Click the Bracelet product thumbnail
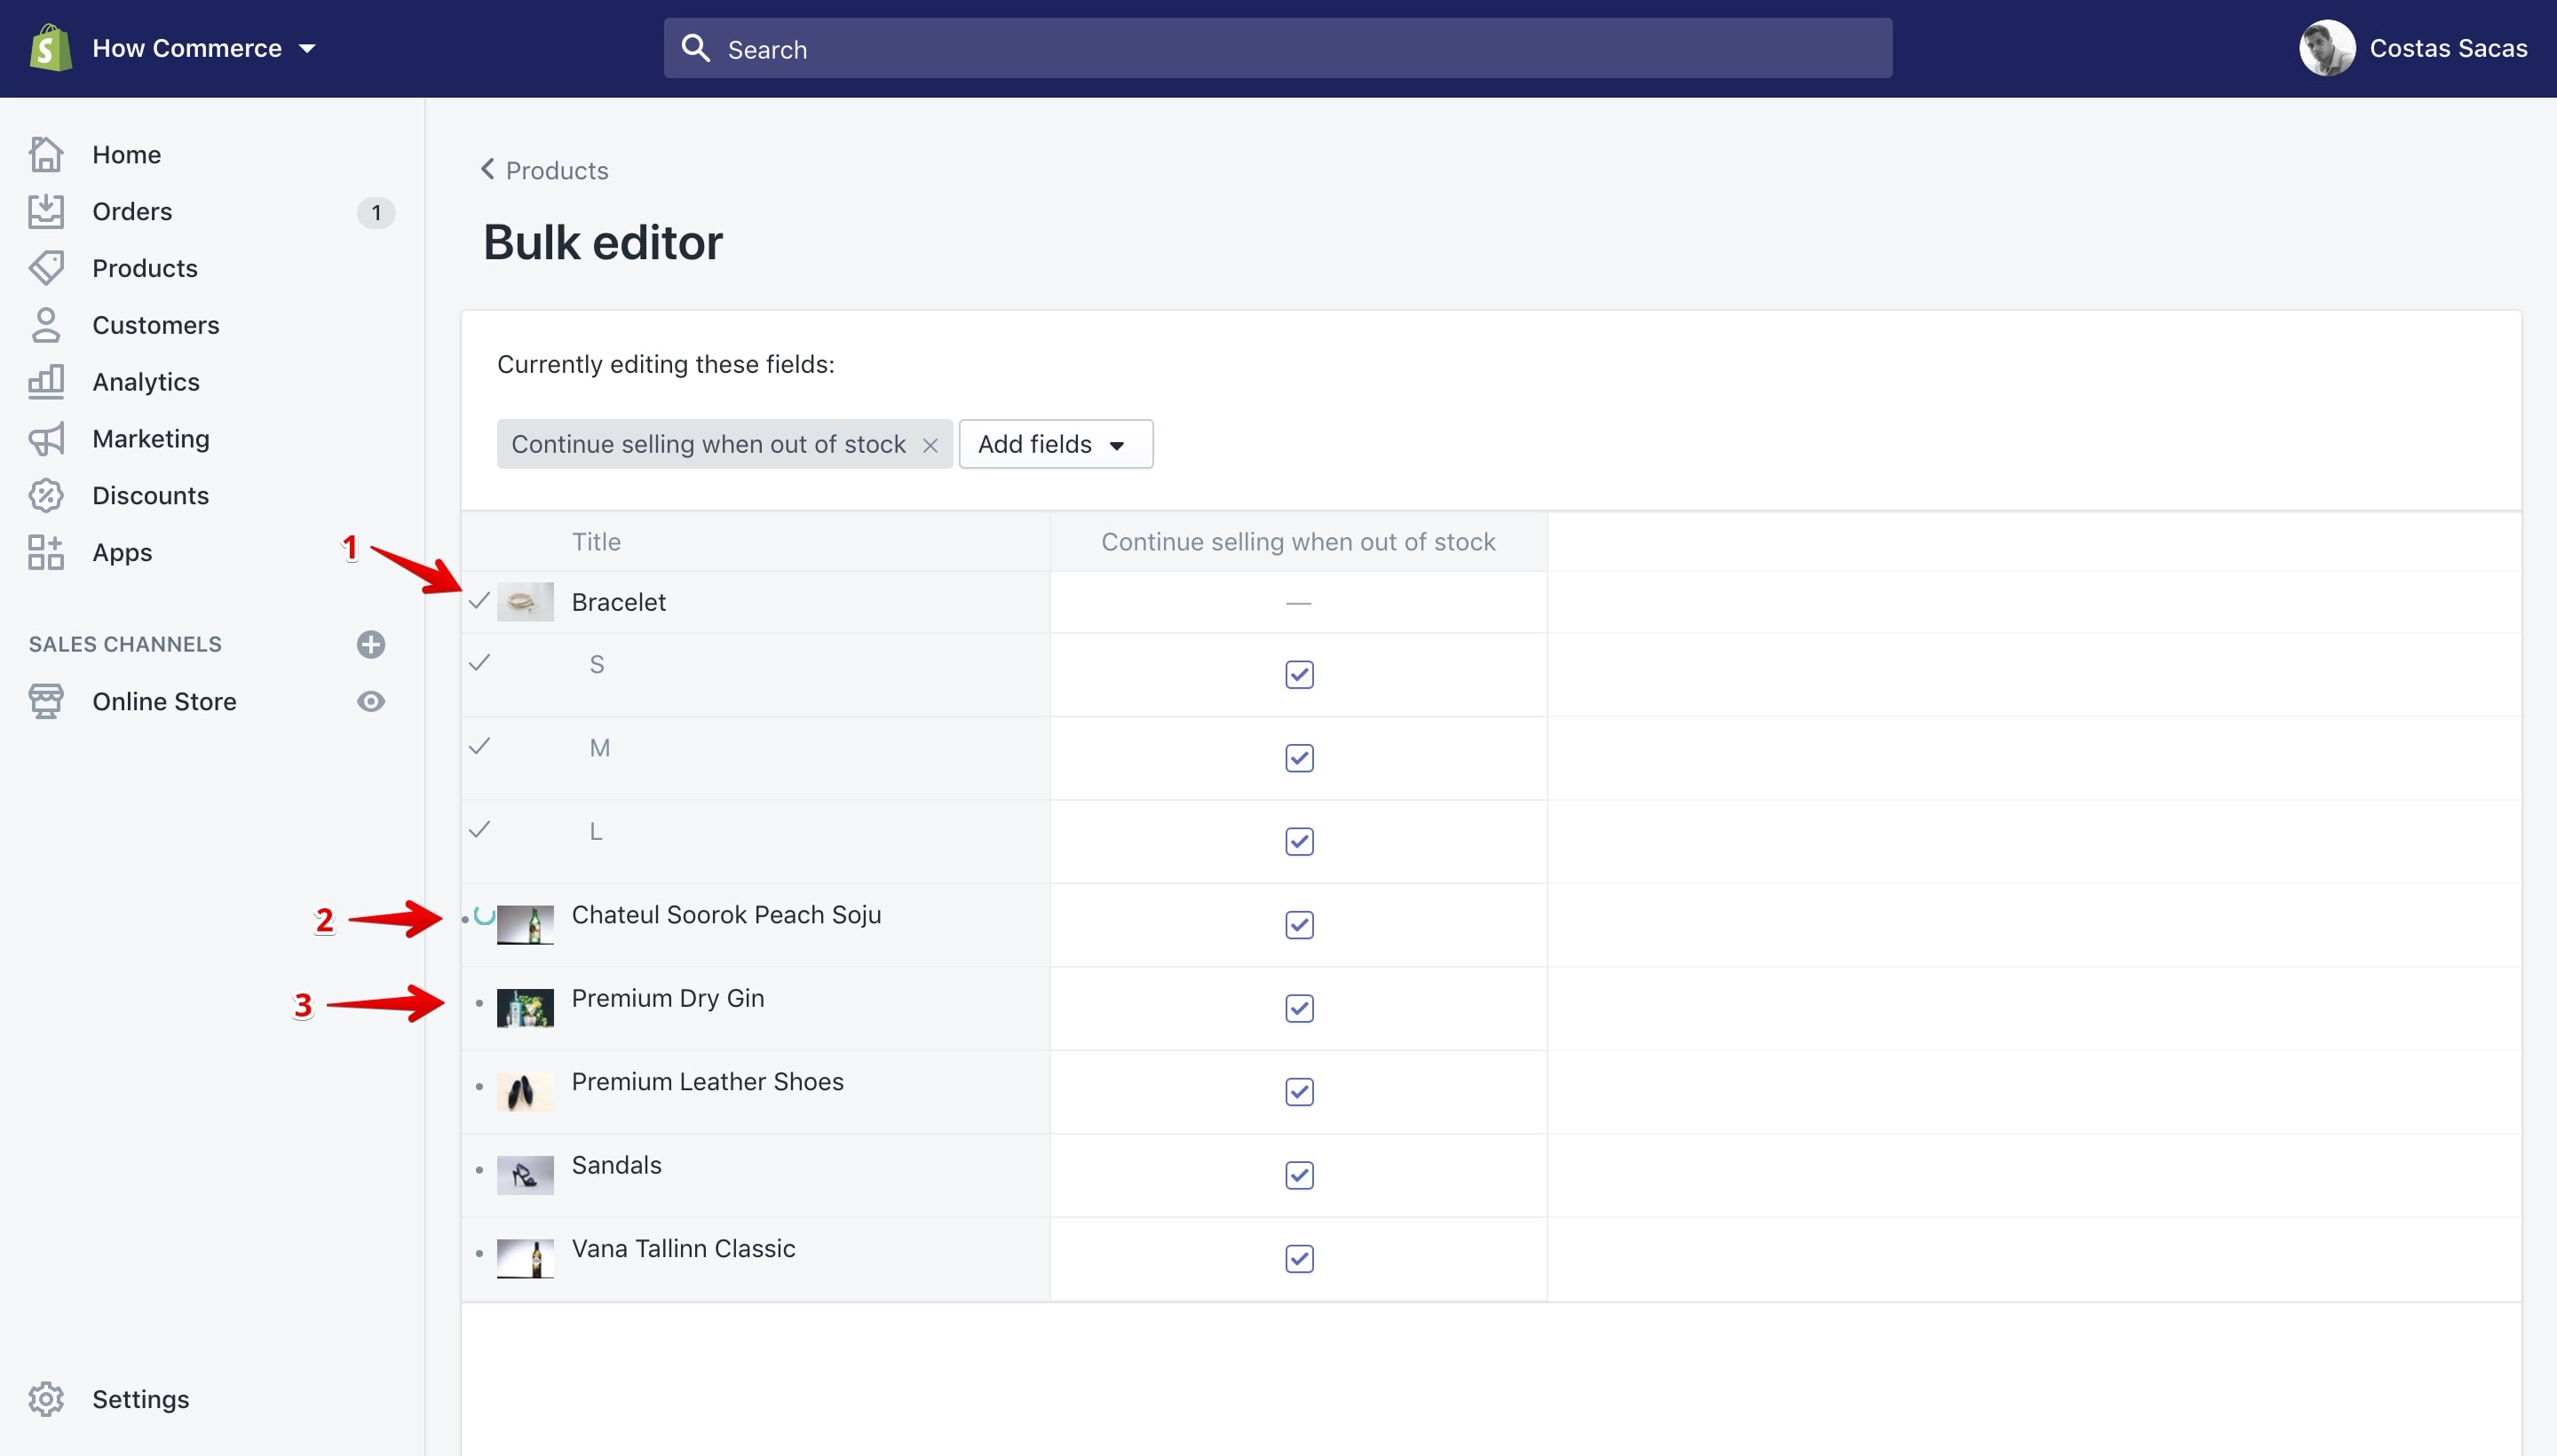The width and height of the screenshot is (2557, 1456). pos(525,602)
